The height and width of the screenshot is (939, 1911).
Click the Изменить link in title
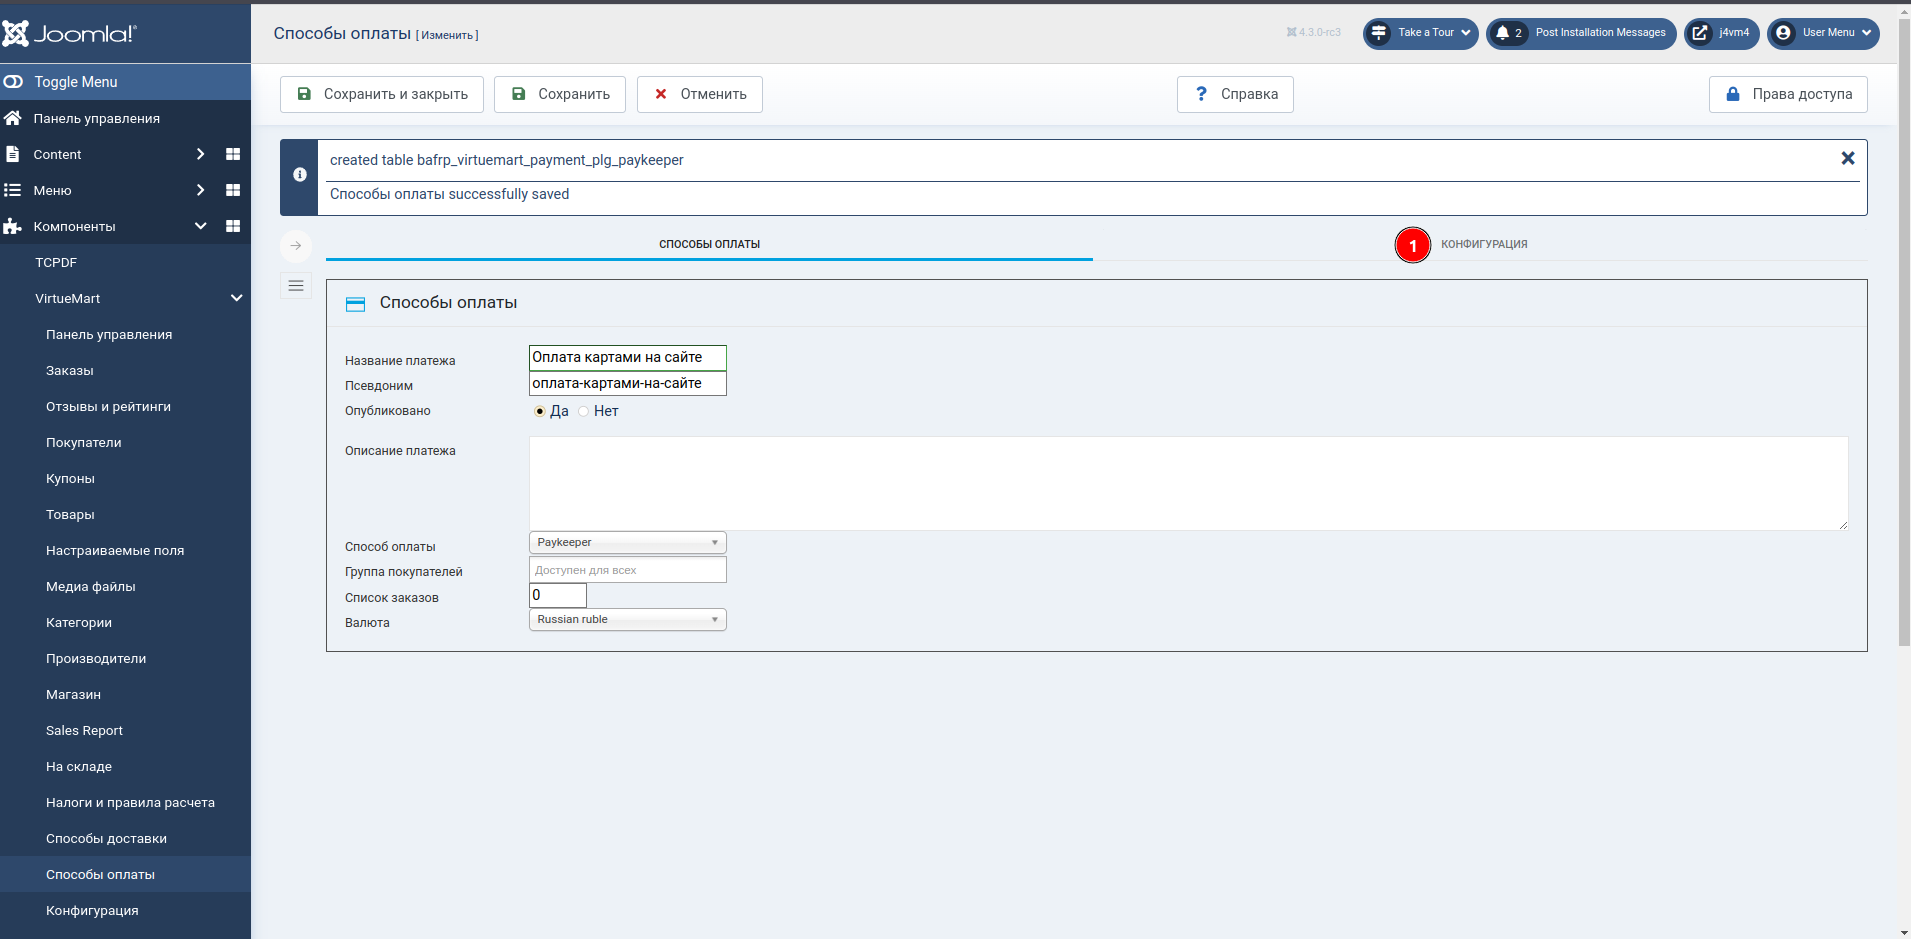click(x=447, y=35)
